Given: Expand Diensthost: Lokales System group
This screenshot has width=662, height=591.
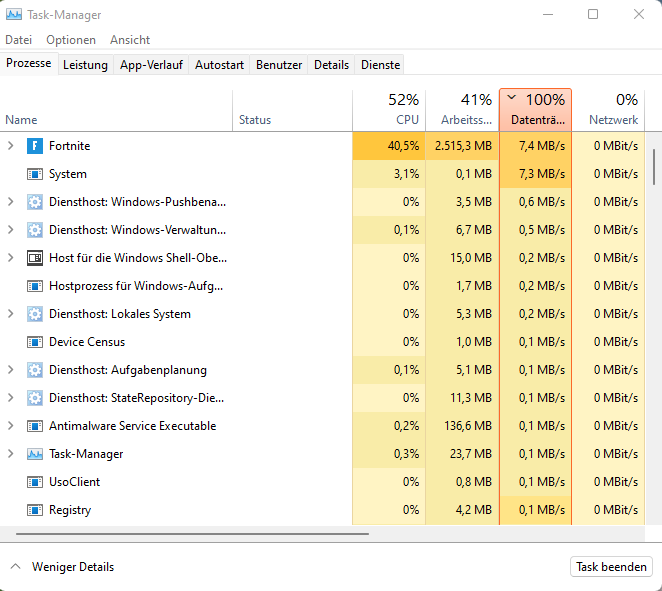Looking at the screenshot, I should coord(11,314).
